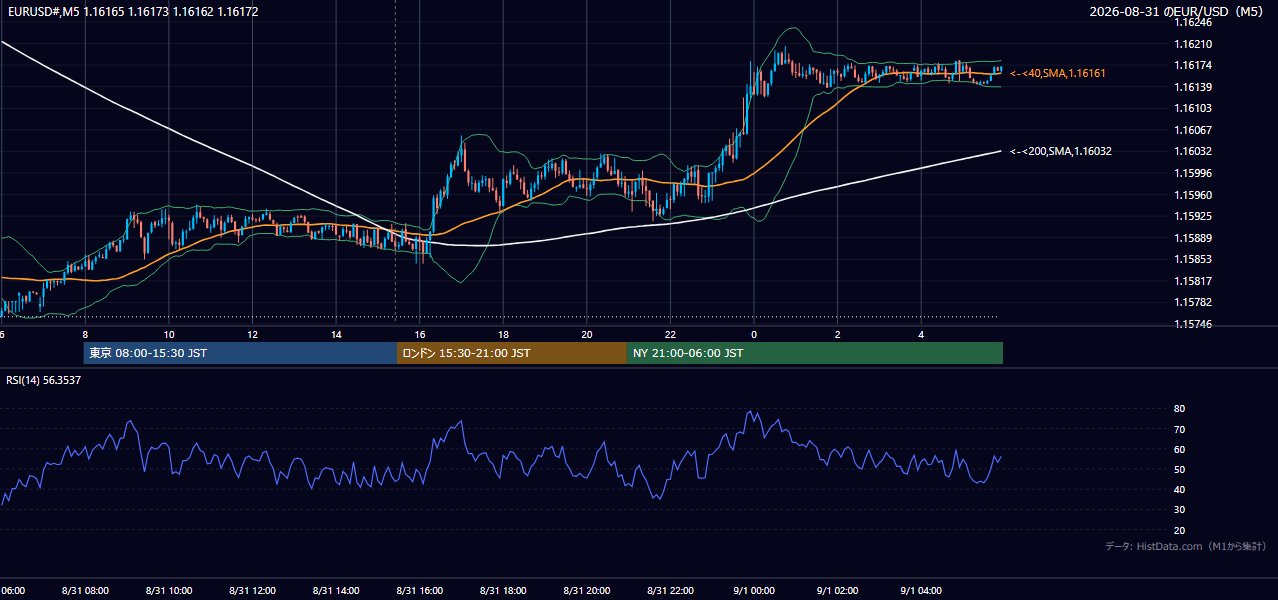Click the 2026-08-31 EUR/USD (M5) chart title
Image resolution: width=1278 pixels, height=600 pixels.
tap(1177, 11)
